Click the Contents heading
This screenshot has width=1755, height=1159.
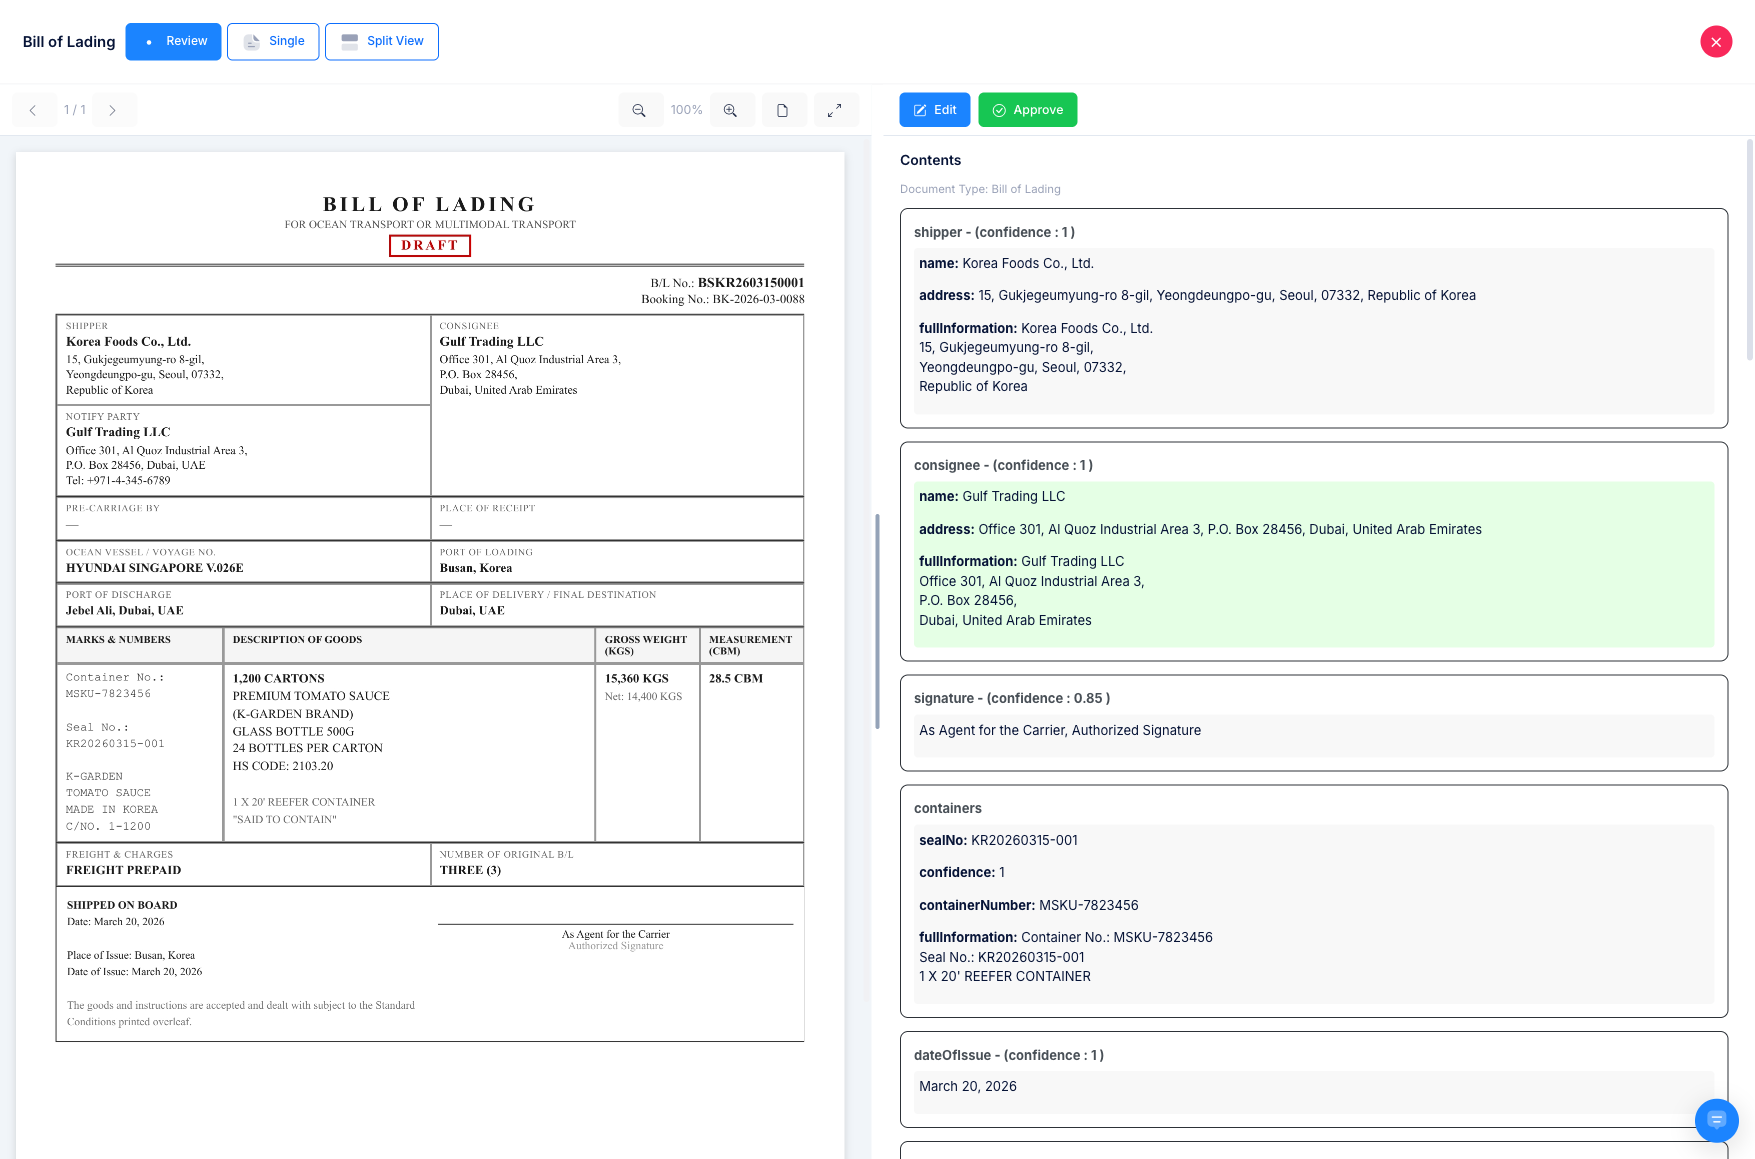pos(930,160)
